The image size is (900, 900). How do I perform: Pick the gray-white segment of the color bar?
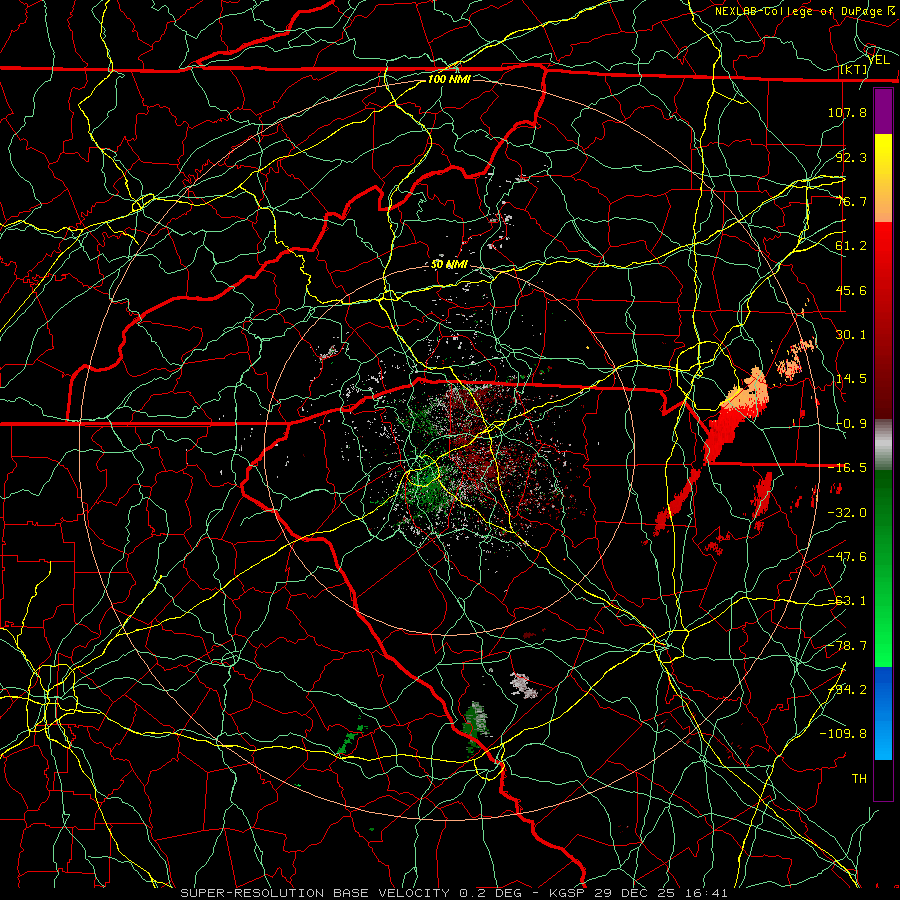883,445
